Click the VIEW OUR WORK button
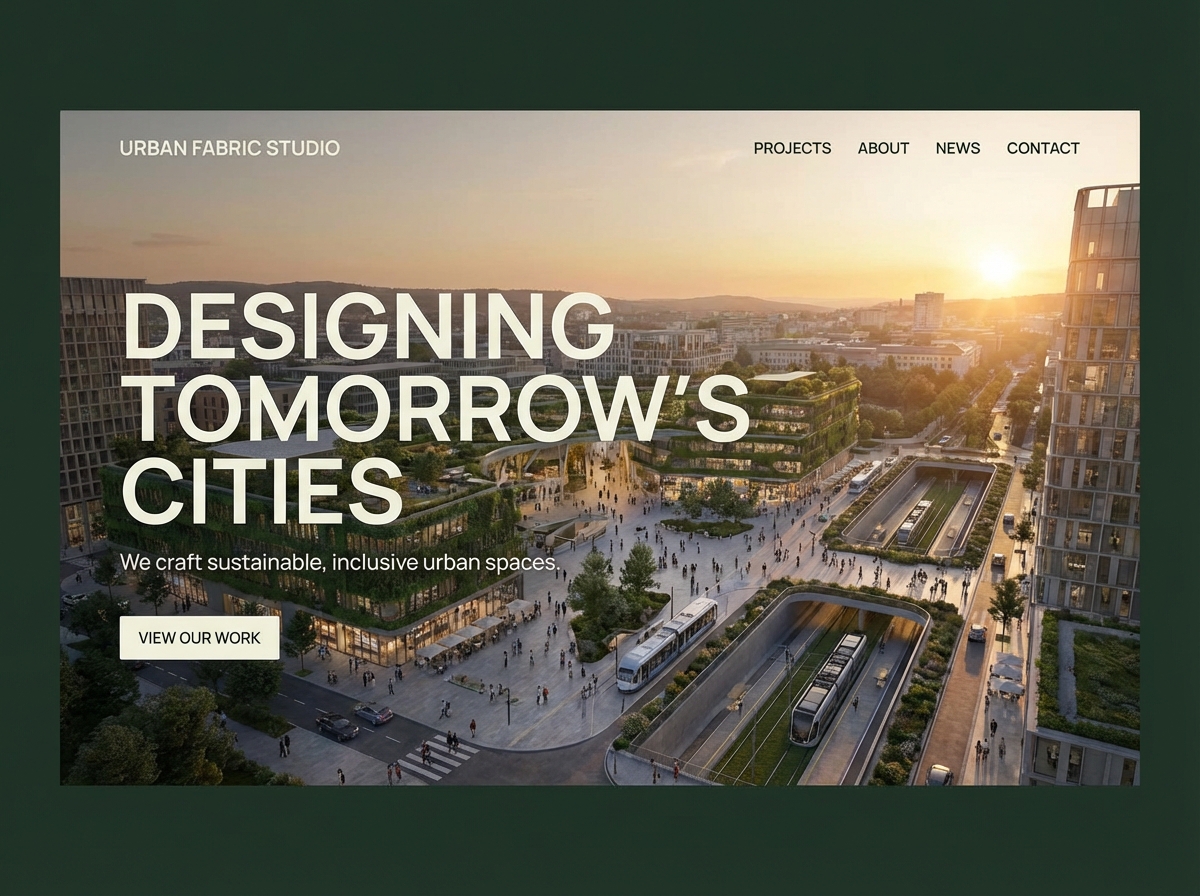Viewport: 1200px width, 896px height. [x=199, y=638]
